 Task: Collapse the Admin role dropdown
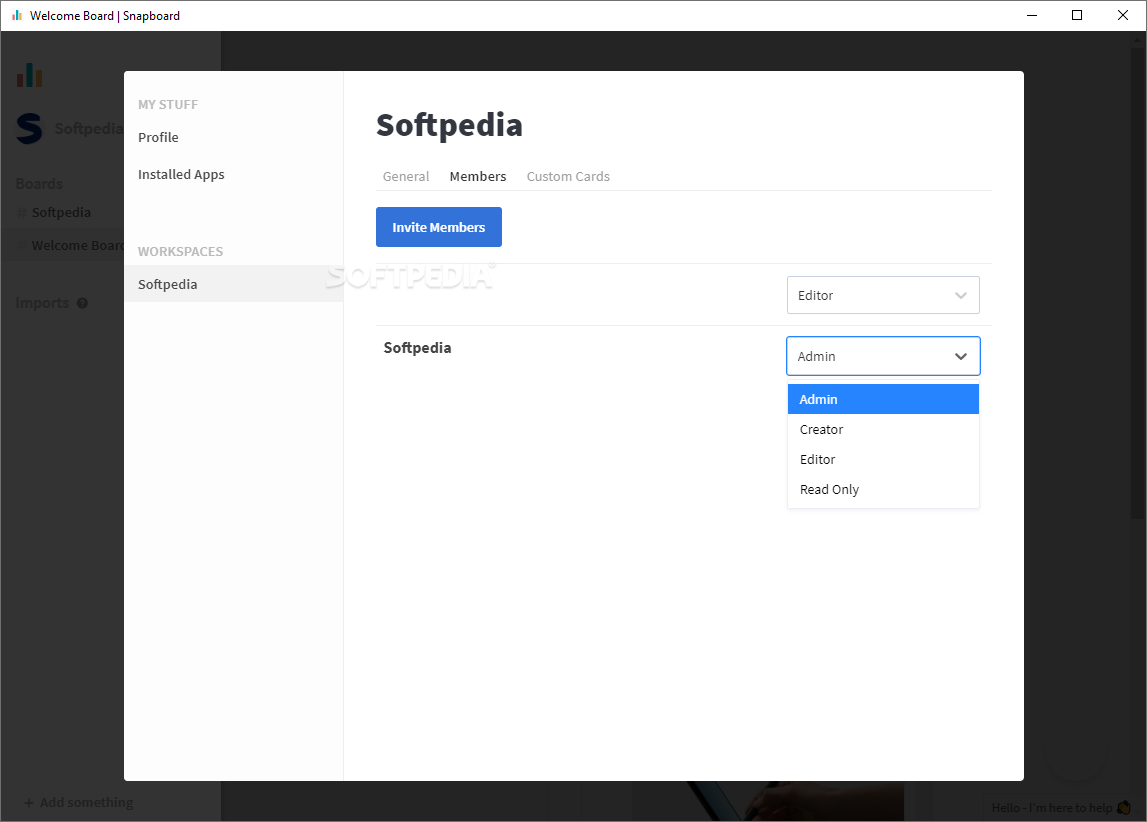pyautogui.click(x=883, y=356)
